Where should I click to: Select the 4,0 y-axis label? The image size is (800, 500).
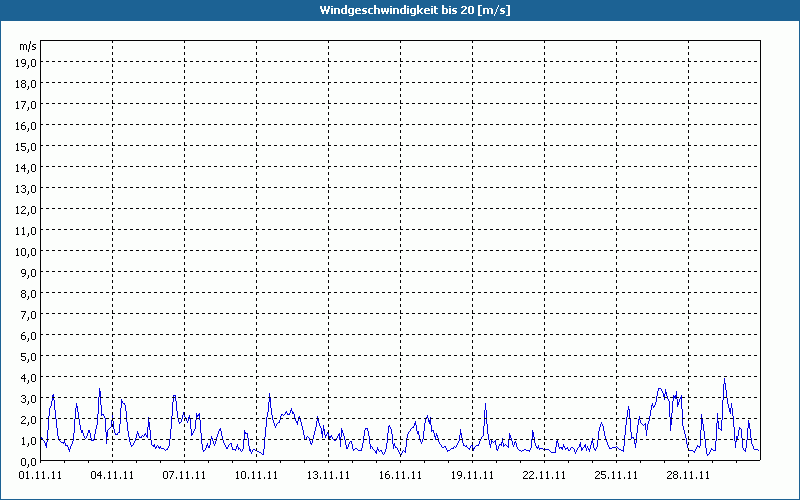coord(29,378)
